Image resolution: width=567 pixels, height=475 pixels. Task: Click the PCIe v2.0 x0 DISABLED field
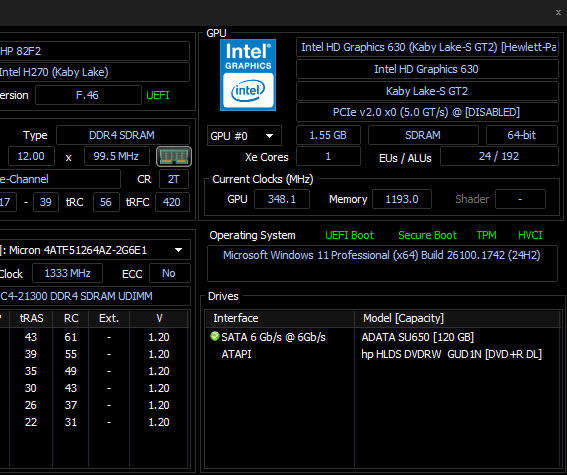click(x=427, y=112)
